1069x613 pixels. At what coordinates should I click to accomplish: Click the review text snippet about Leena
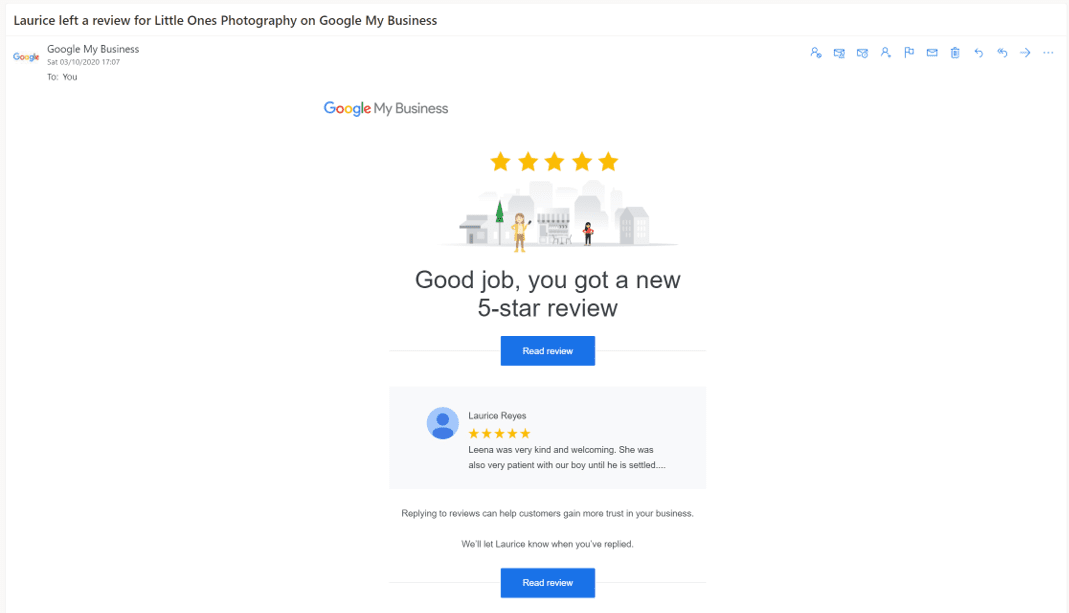point(567,457)
